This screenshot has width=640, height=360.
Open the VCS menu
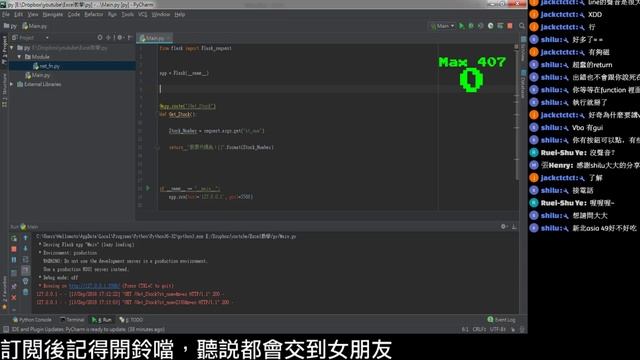point(142,14)
